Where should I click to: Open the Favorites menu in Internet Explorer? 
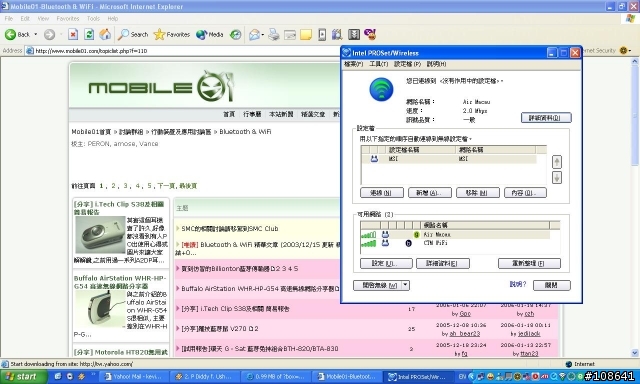pos(68,19)
